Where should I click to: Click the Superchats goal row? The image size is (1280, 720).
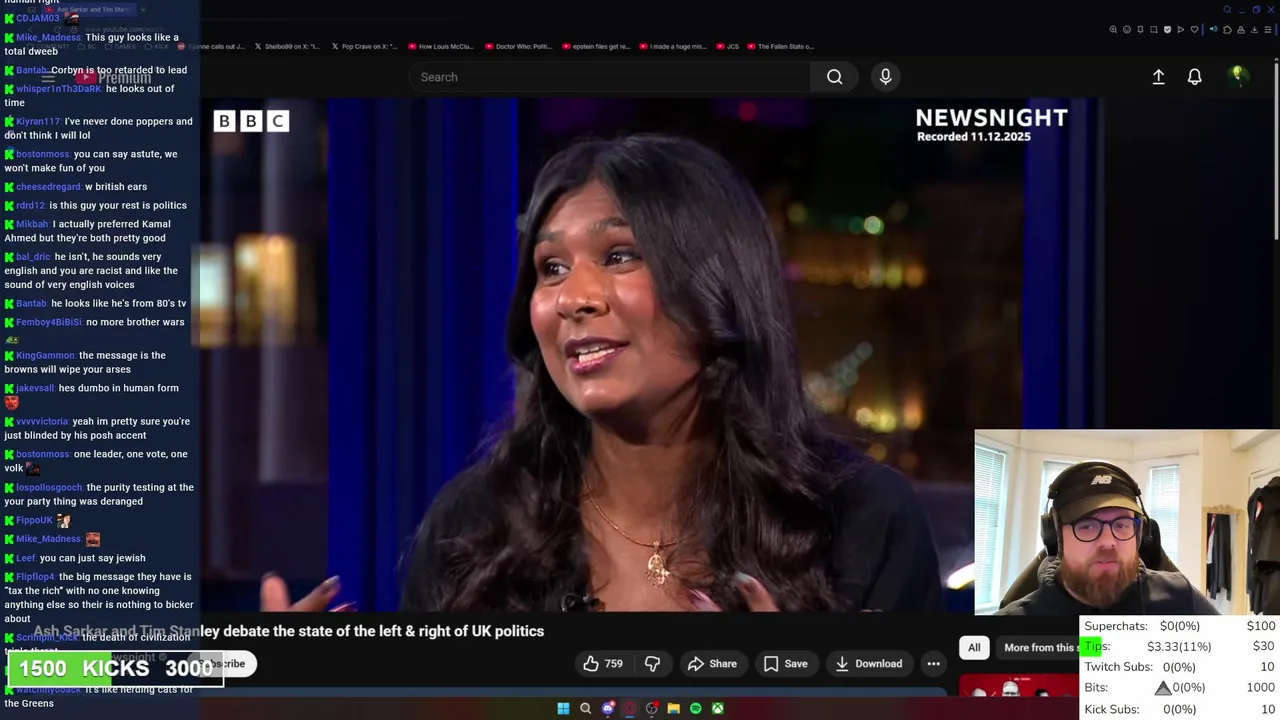1180,626
